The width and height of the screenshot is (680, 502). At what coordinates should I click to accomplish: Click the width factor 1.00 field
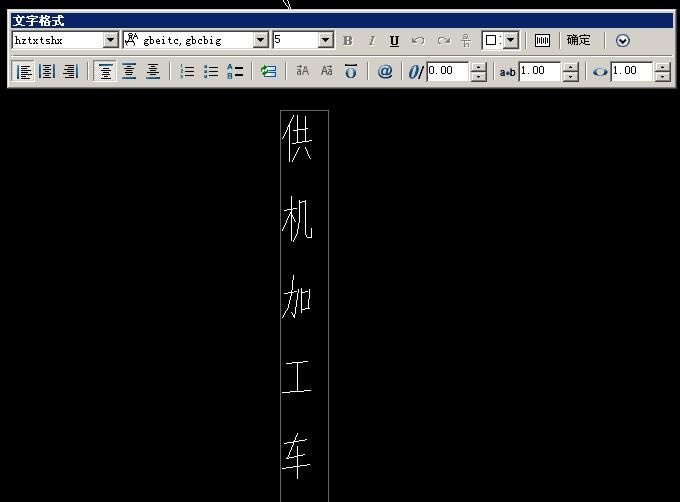coord(631,71)
